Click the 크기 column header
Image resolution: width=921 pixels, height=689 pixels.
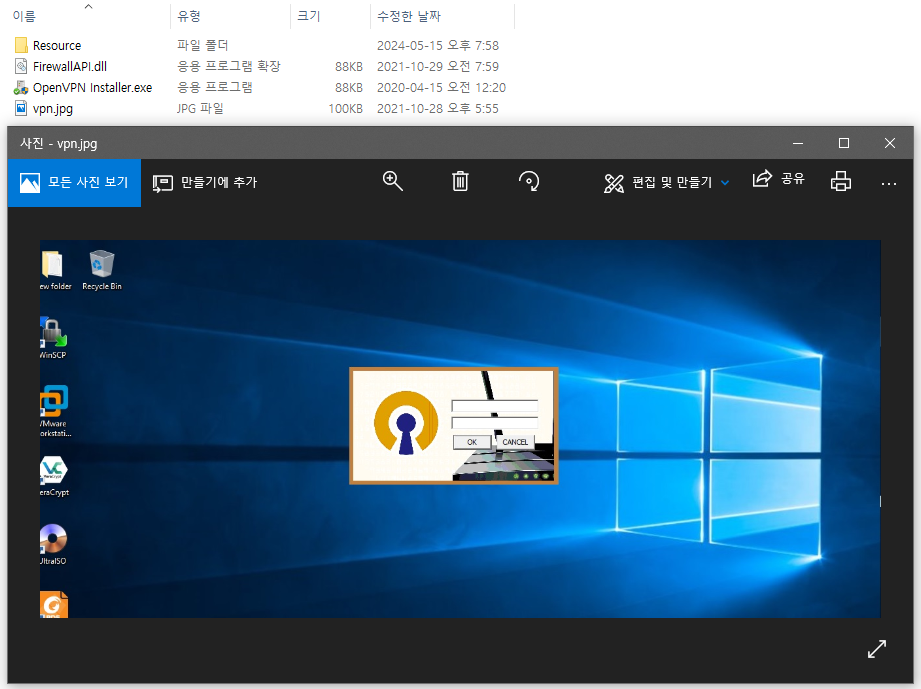point(308,16)
